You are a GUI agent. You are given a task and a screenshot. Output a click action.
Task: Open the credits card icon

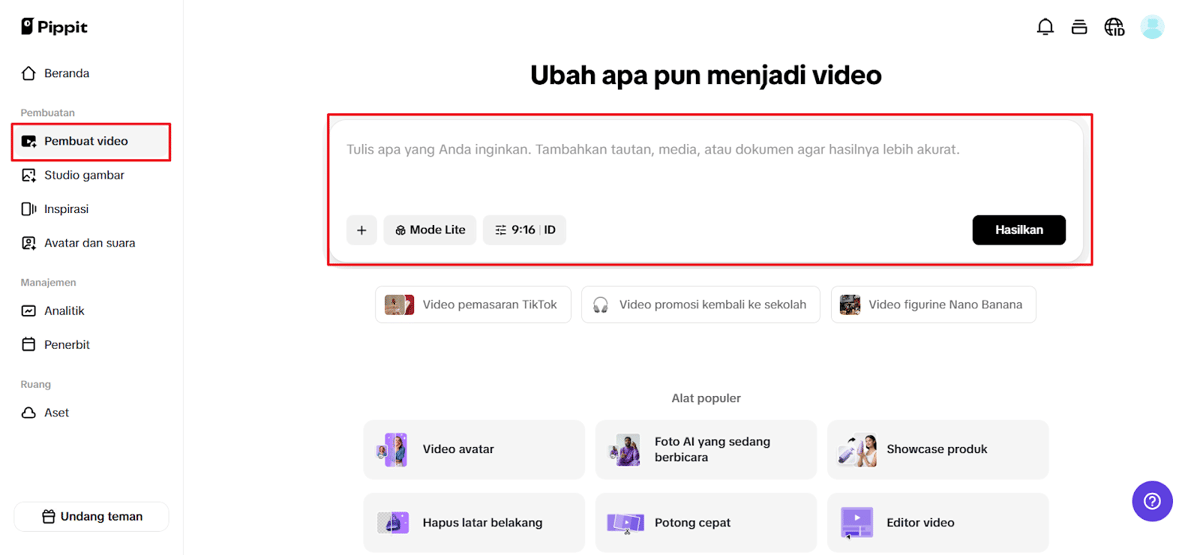tap(1079, 27)
